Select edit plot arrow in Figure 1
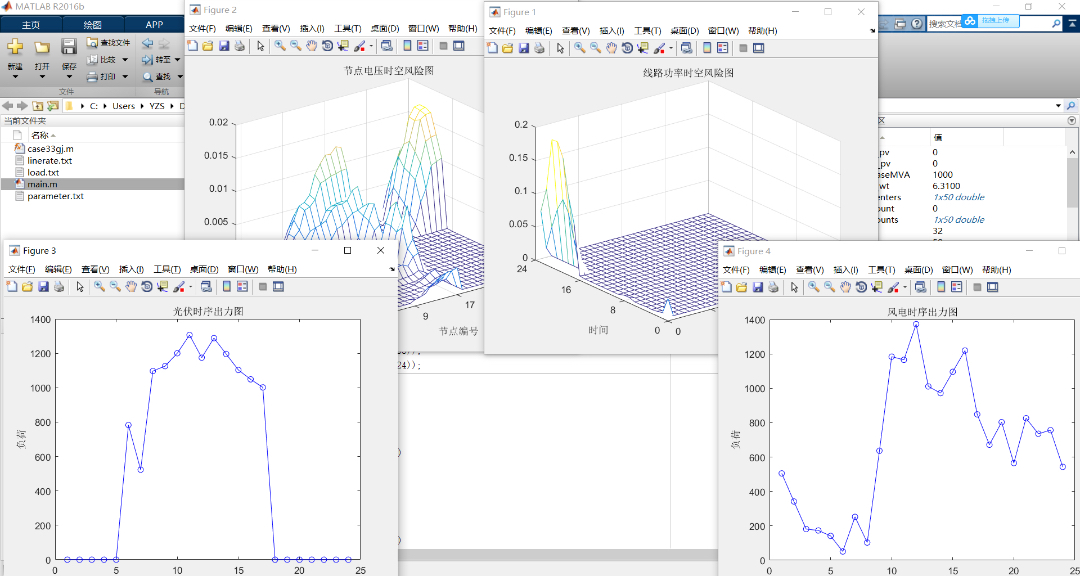The width and height of the screenshot is (1080, 576). [560, 48]
